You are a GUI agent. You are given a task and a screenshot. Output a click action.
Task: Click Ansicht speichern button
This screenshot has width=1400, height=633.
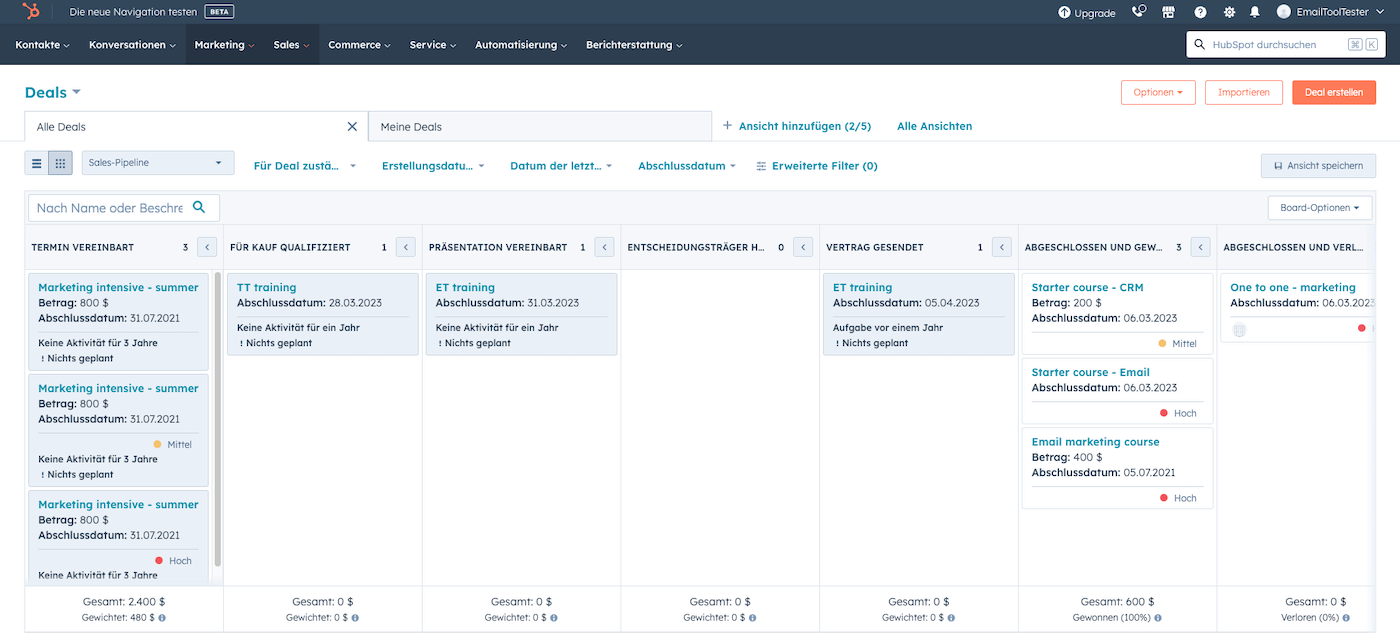1318,166
